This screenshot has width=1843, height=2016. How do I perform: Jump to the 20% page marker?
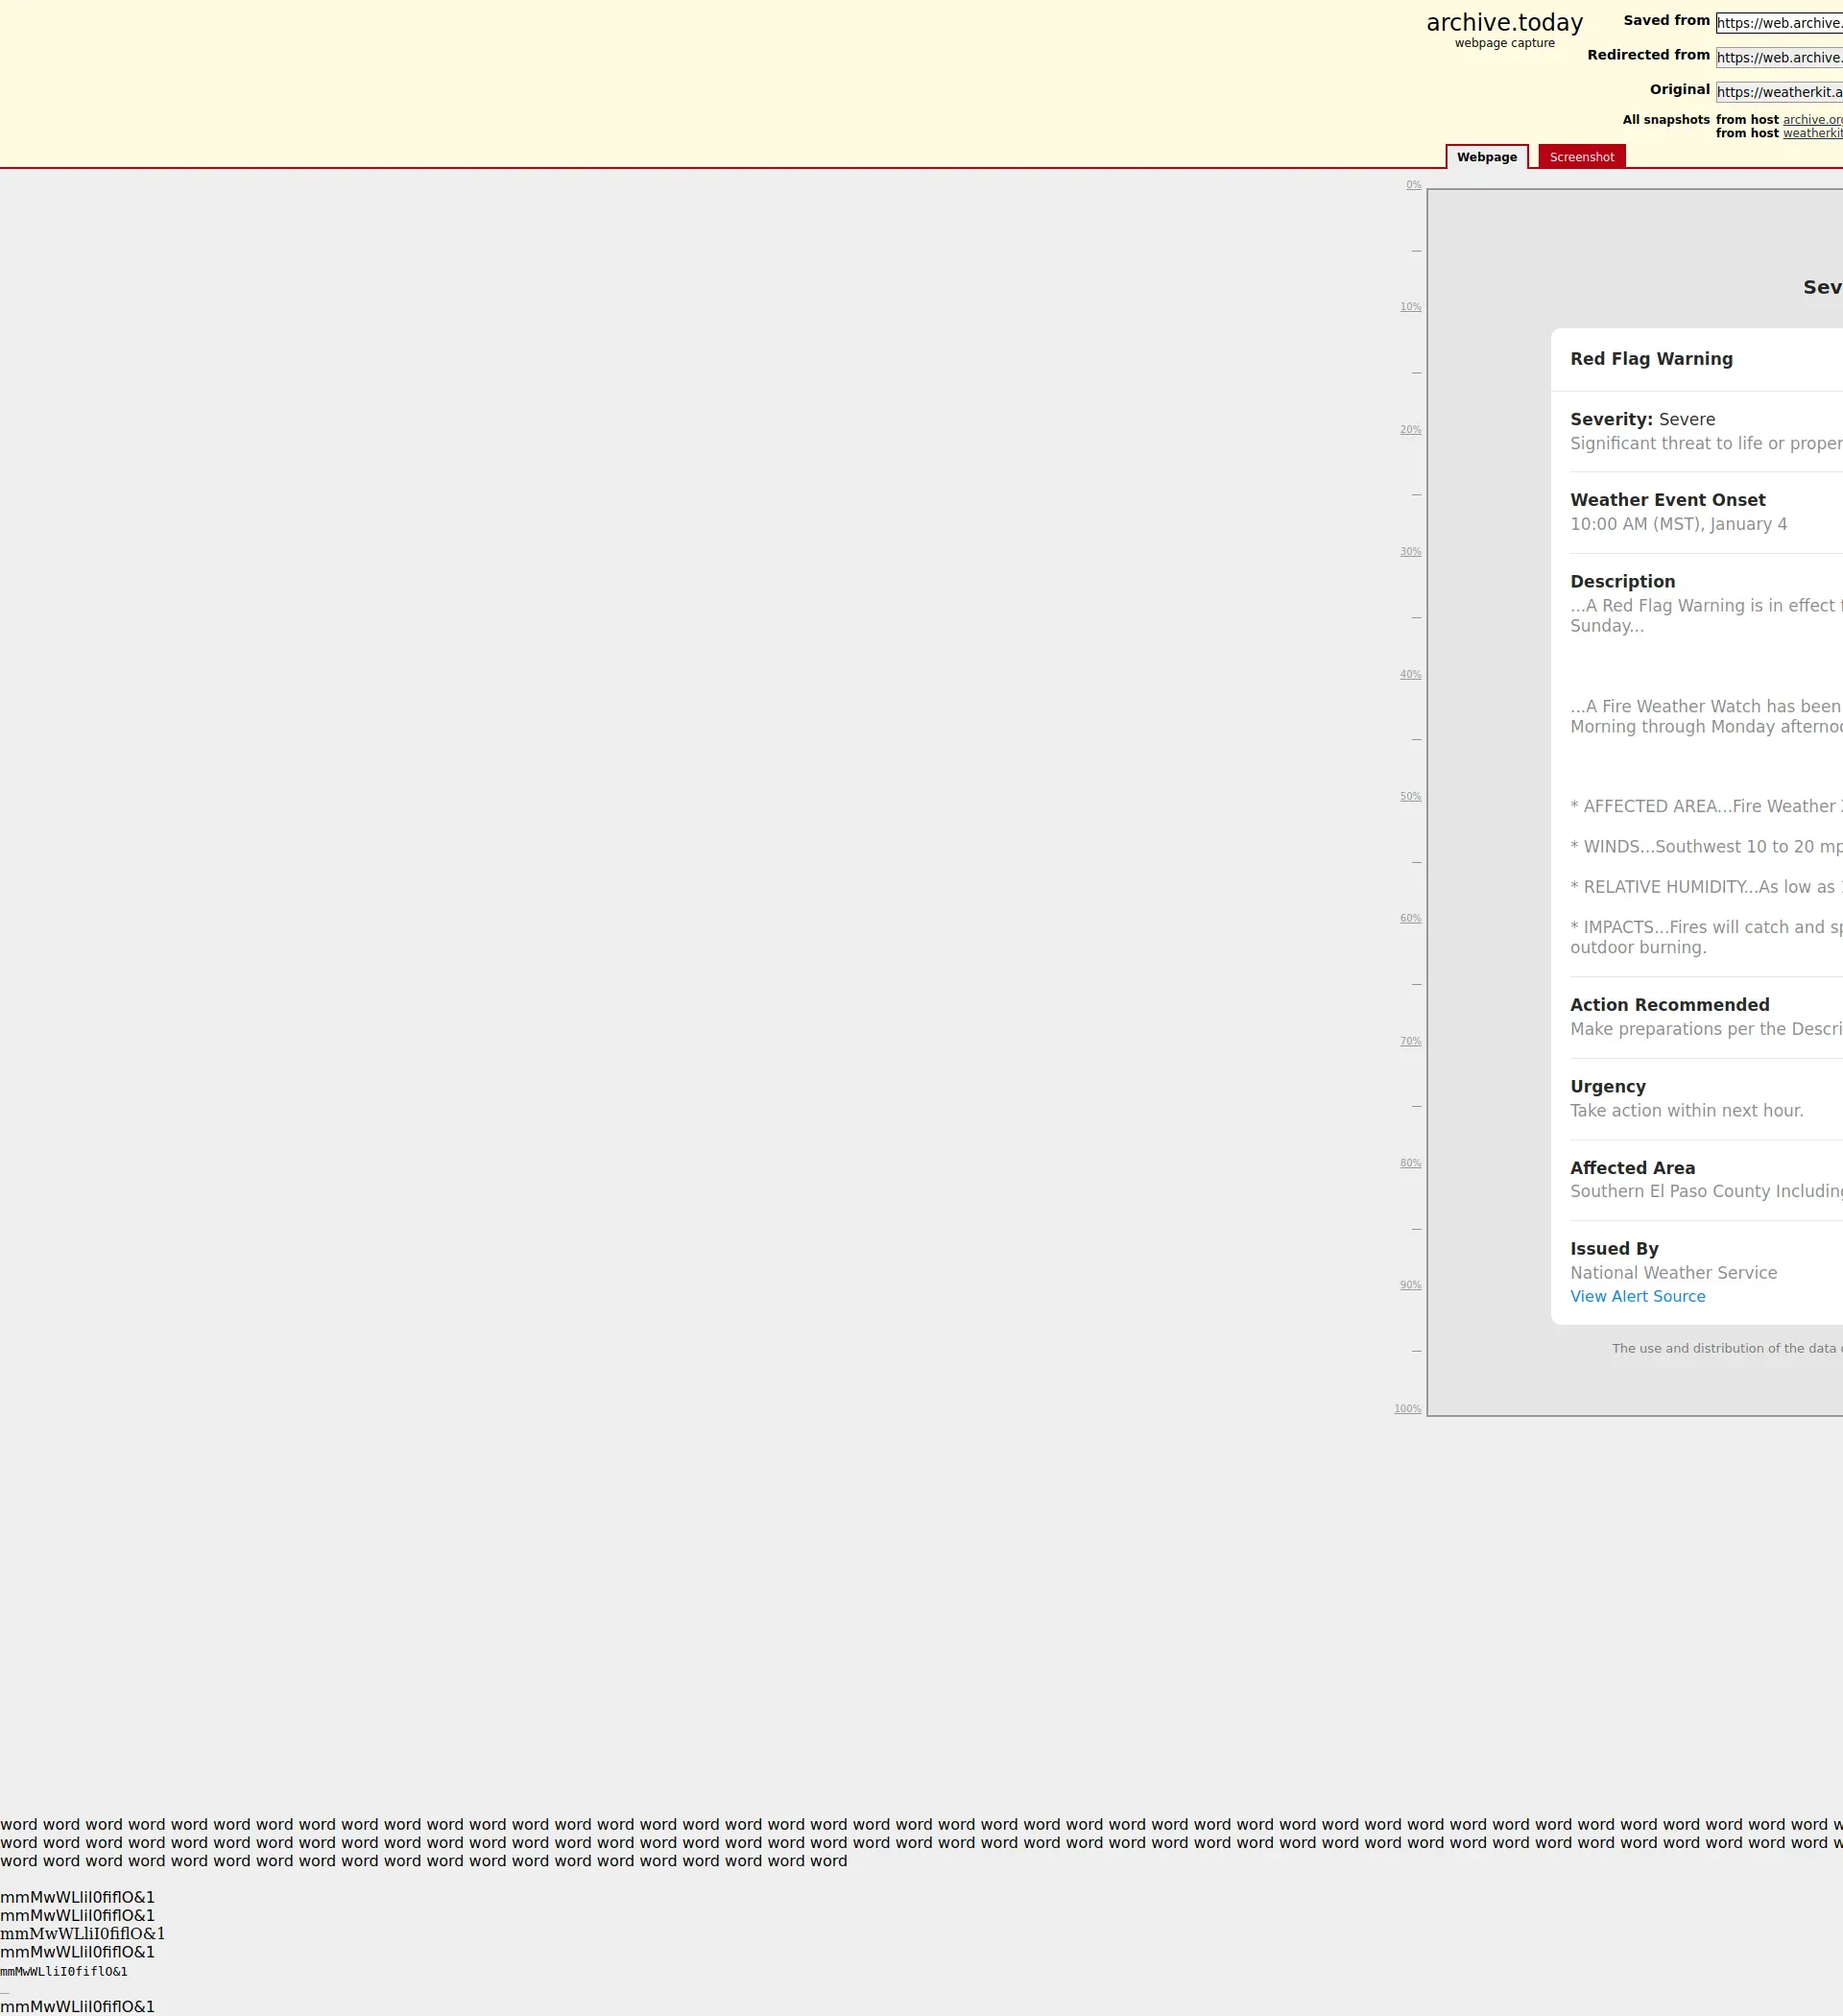(1410, 430)
